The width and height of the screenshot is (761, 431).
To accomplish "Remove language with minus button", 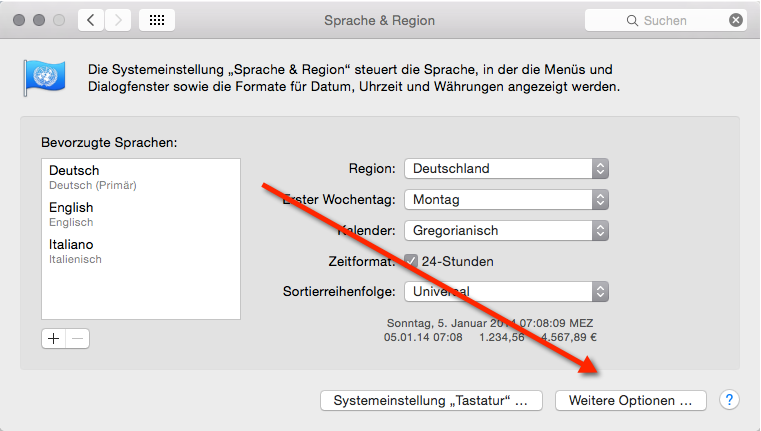I will click(x=77, y=338).
